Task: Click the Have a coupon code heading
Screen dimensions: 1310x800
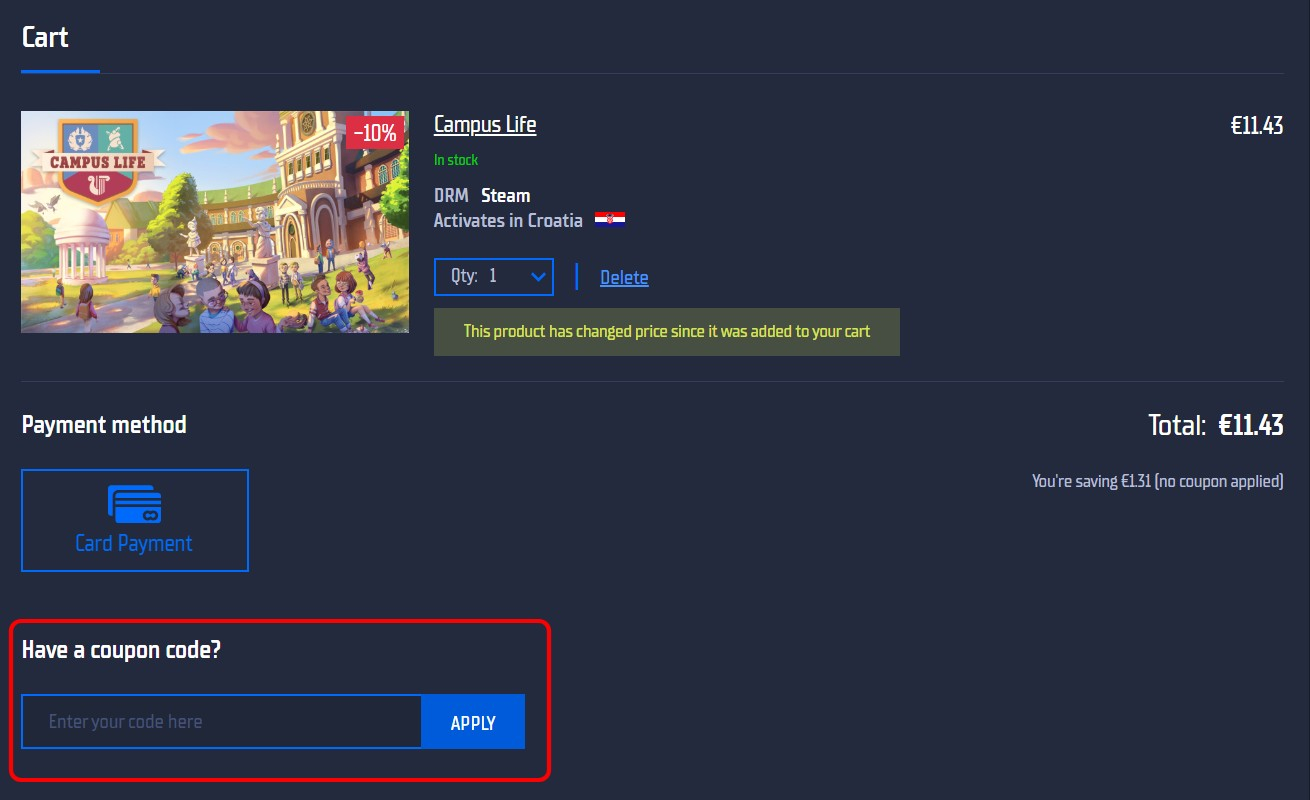Action: pyautogui.click(x=121, y=650)
